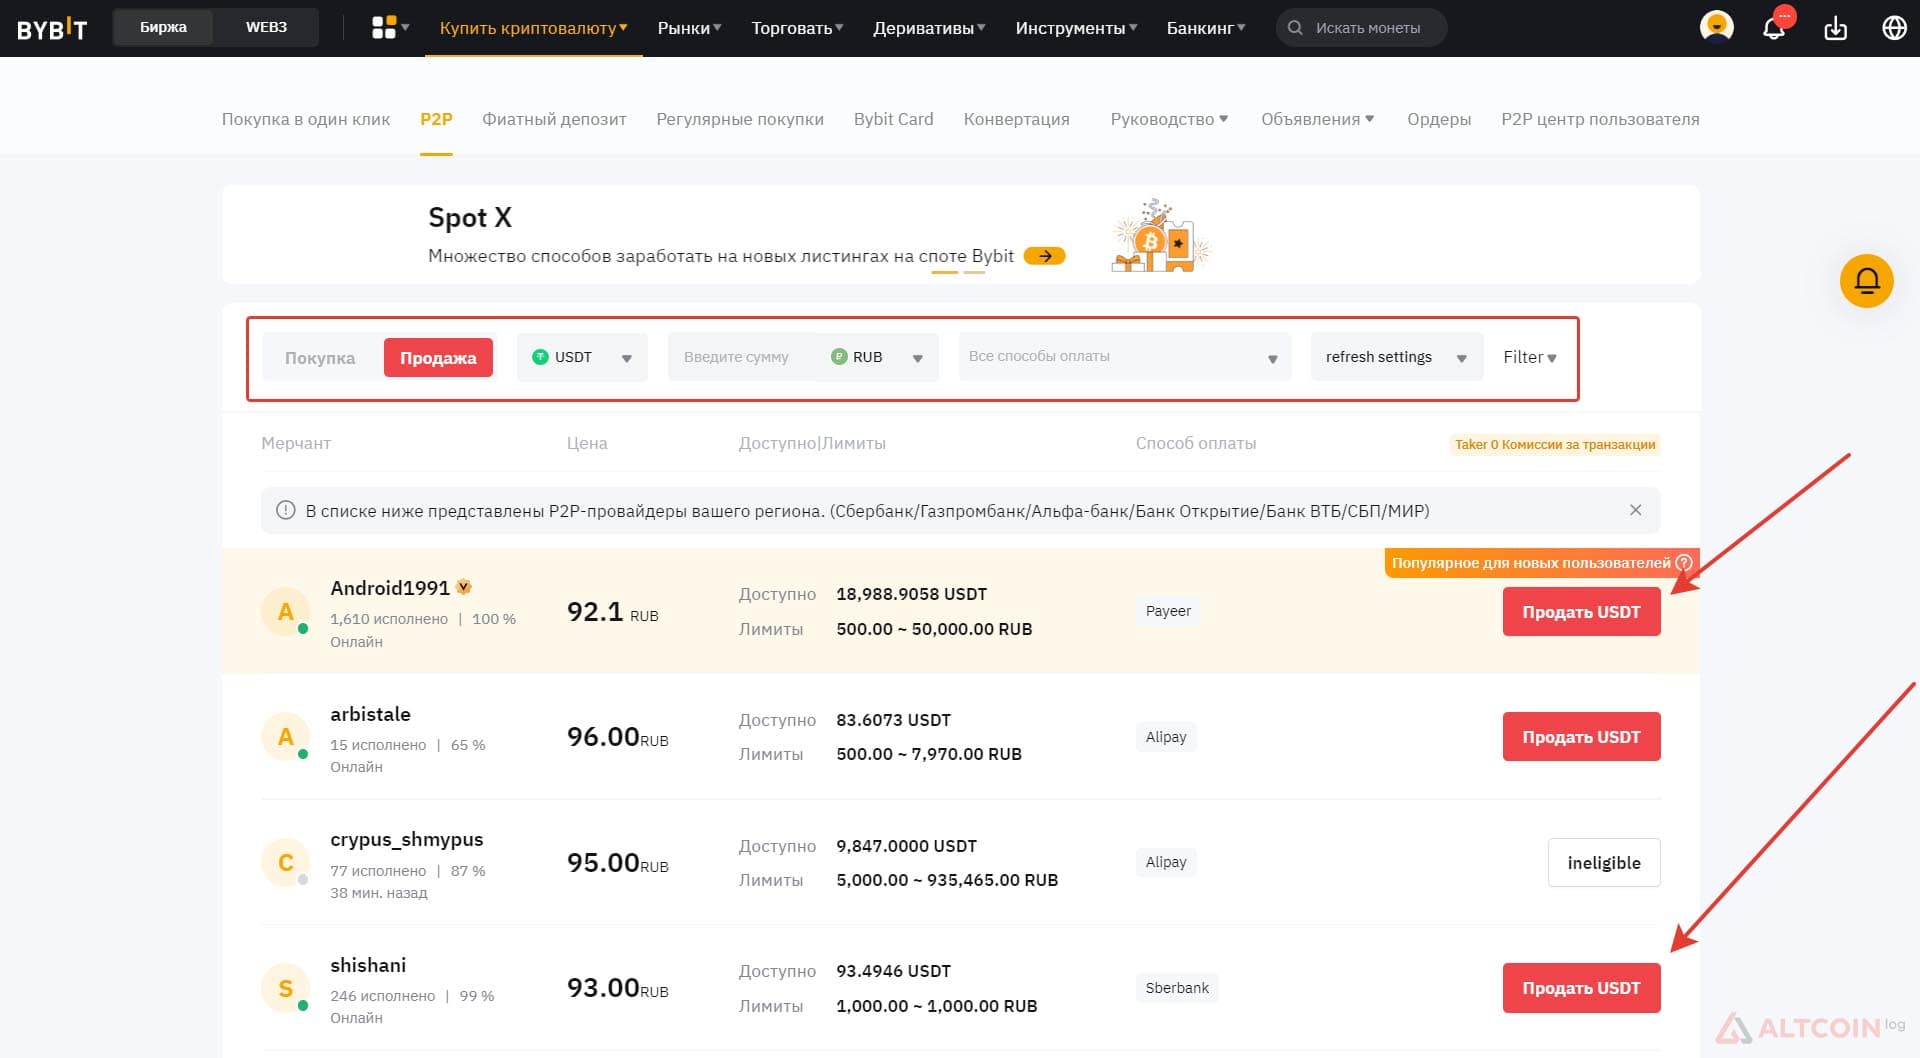
Task: Open the notifications bell in header
Action: pyautogui.click(x=1774, y=28)
